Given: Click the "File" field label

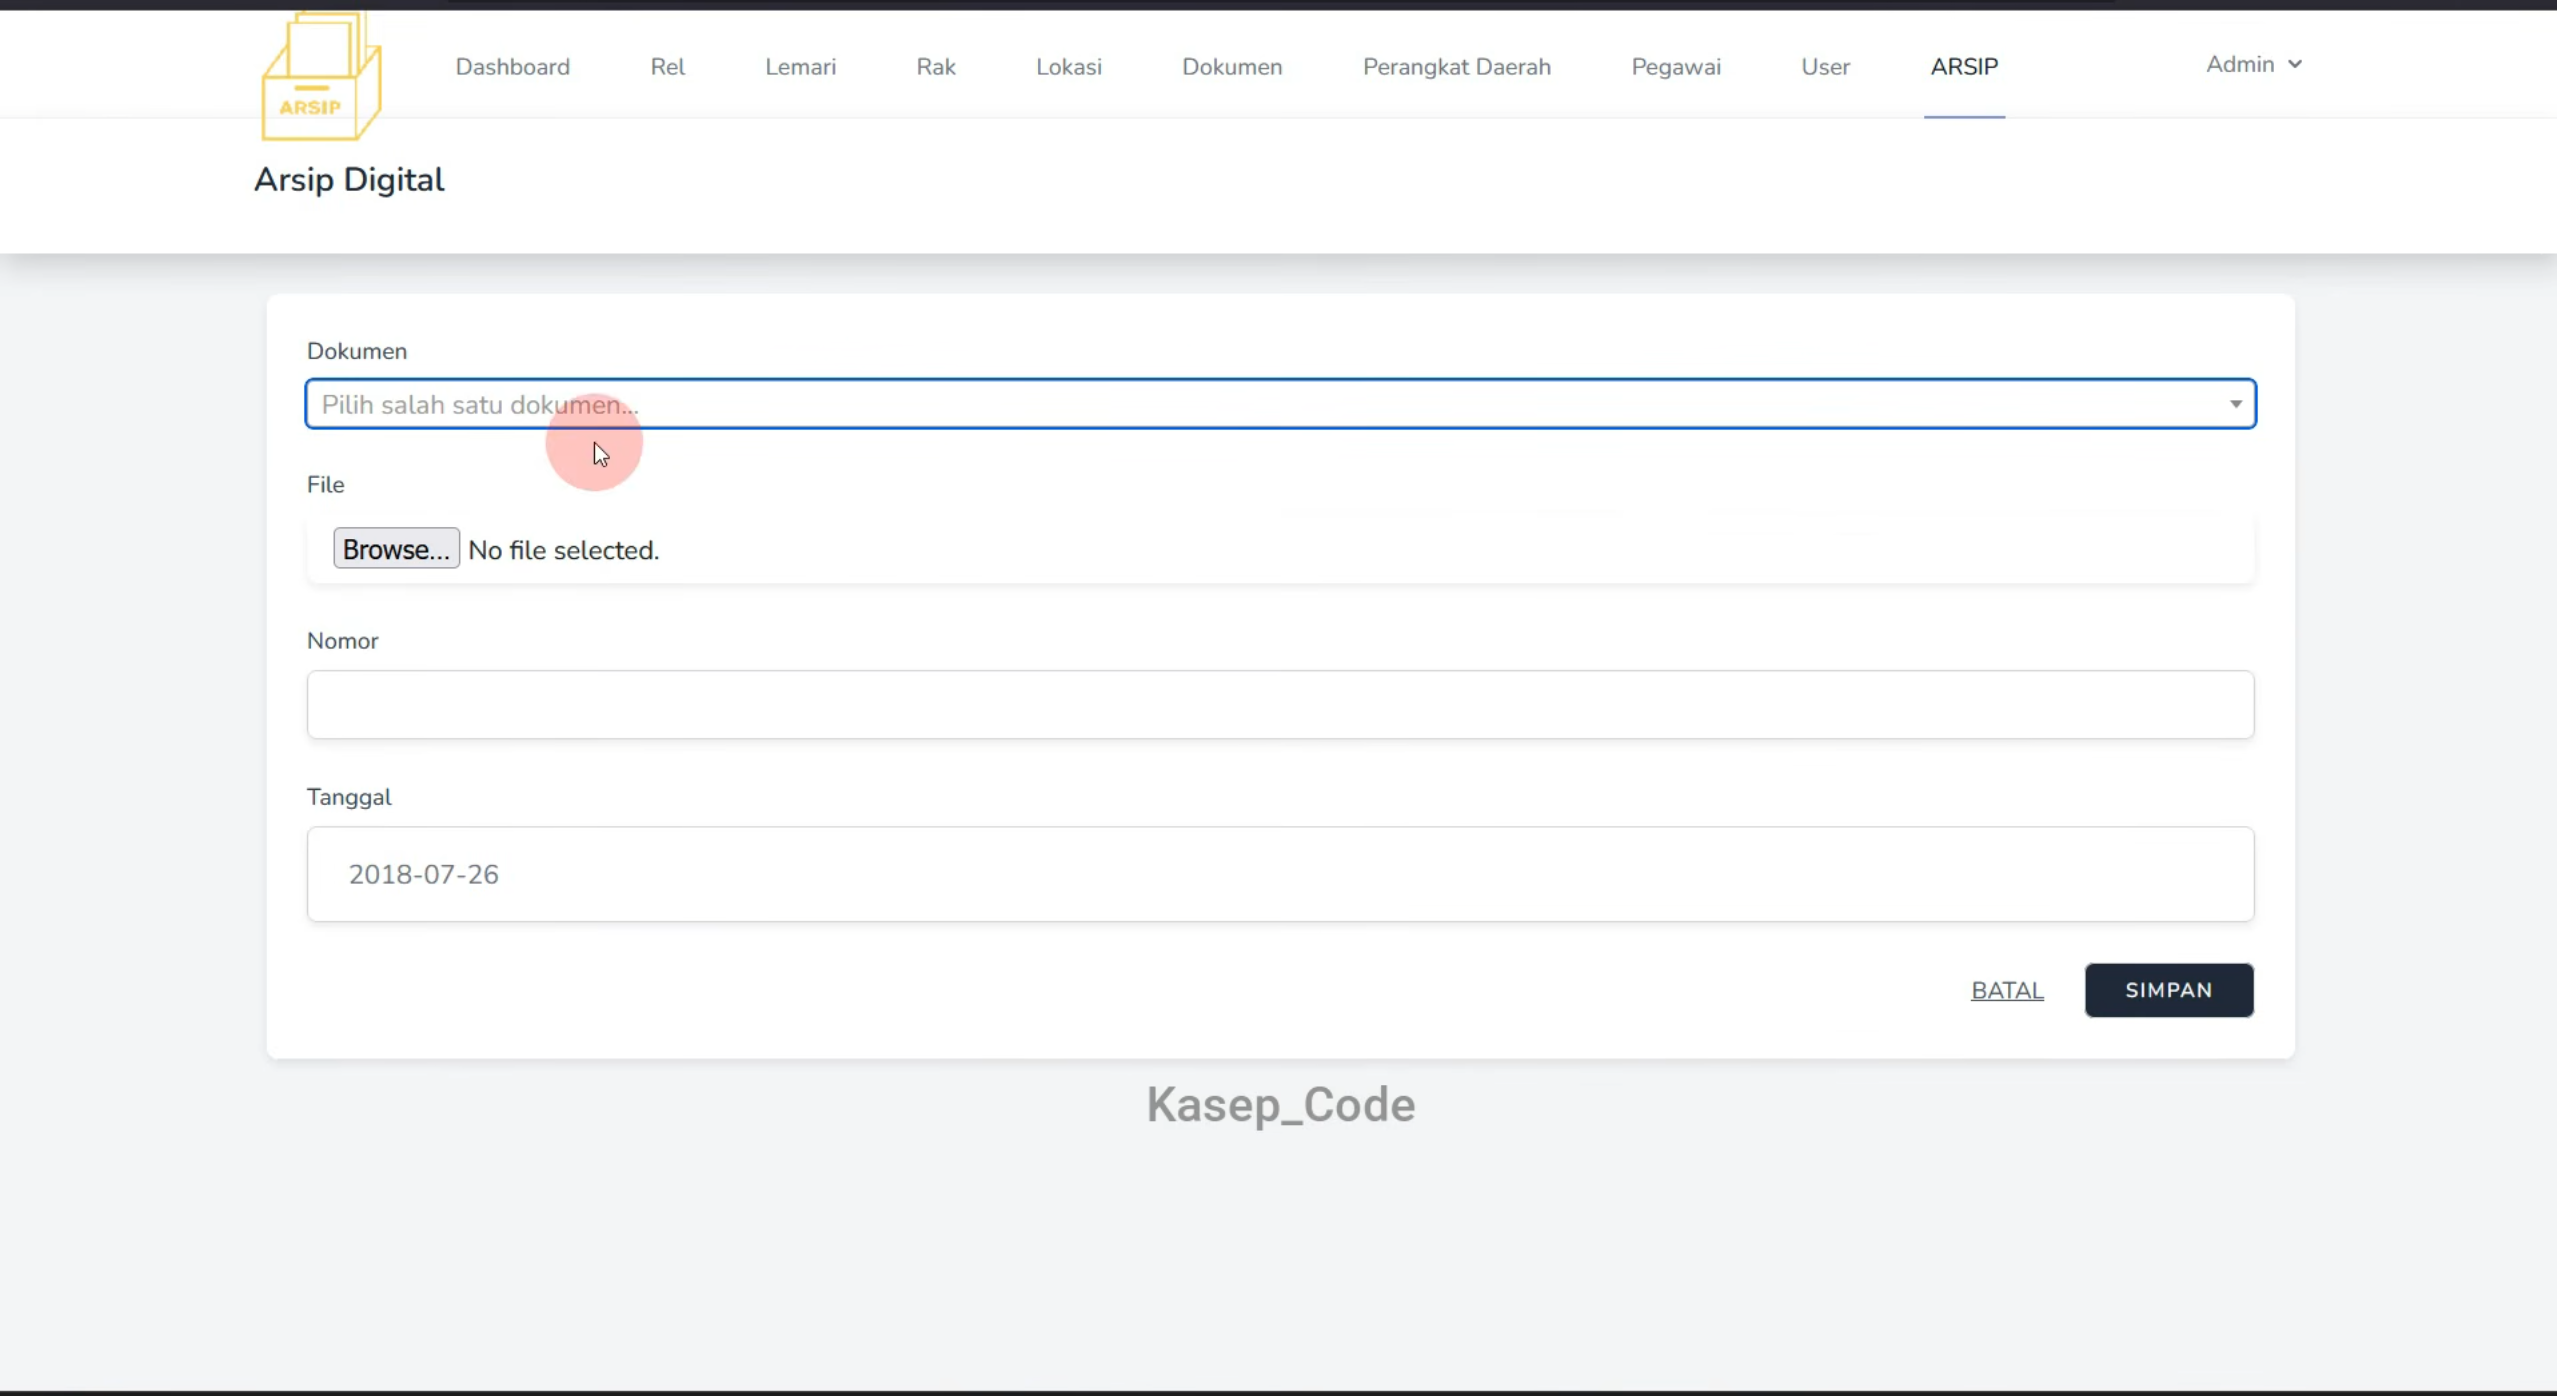Looking at the screenshot, I should (325, 485).
